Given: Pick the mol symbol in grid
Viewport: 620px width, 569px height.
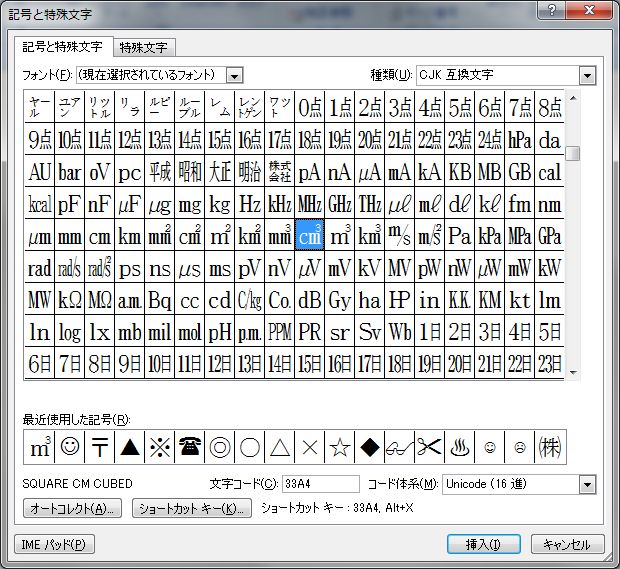Looking at the screenshot, I should pos(190,332).
